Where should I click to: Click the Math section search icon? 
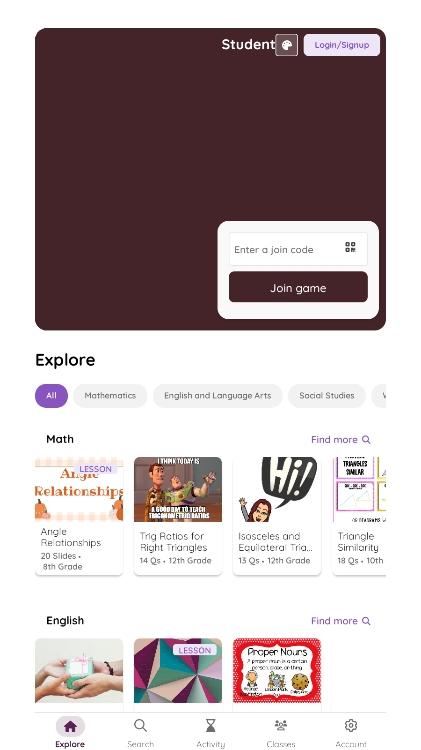(366, 440)
